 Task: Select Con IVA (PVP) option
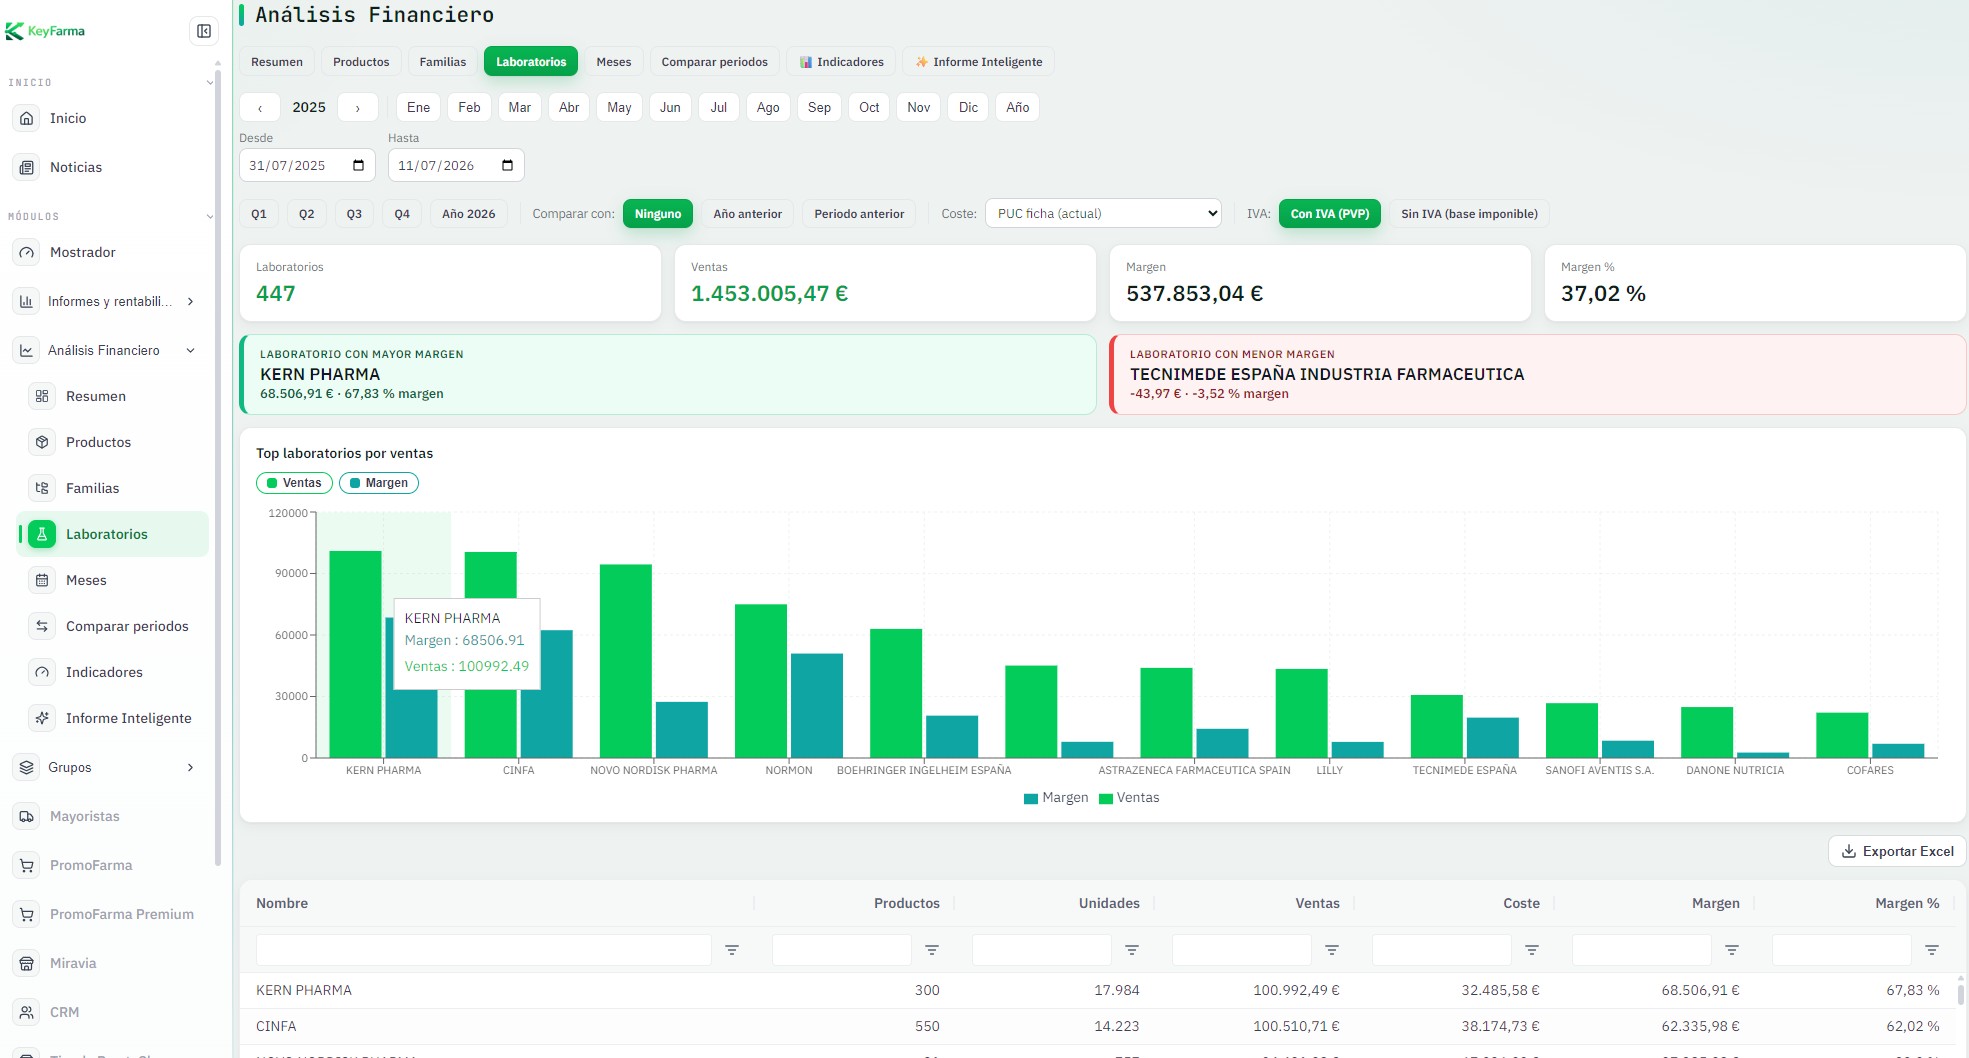tap(1330, 214)
